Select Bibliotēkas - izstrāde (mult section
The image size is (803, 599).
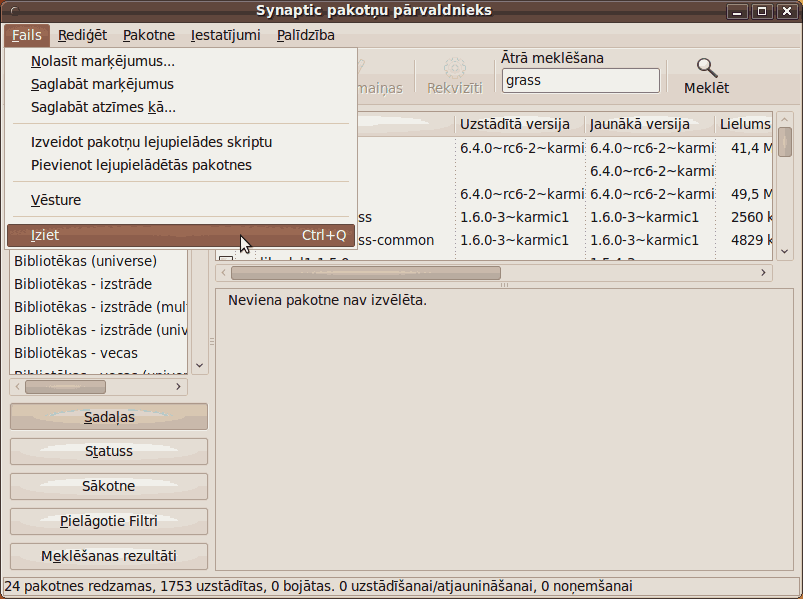99,307
